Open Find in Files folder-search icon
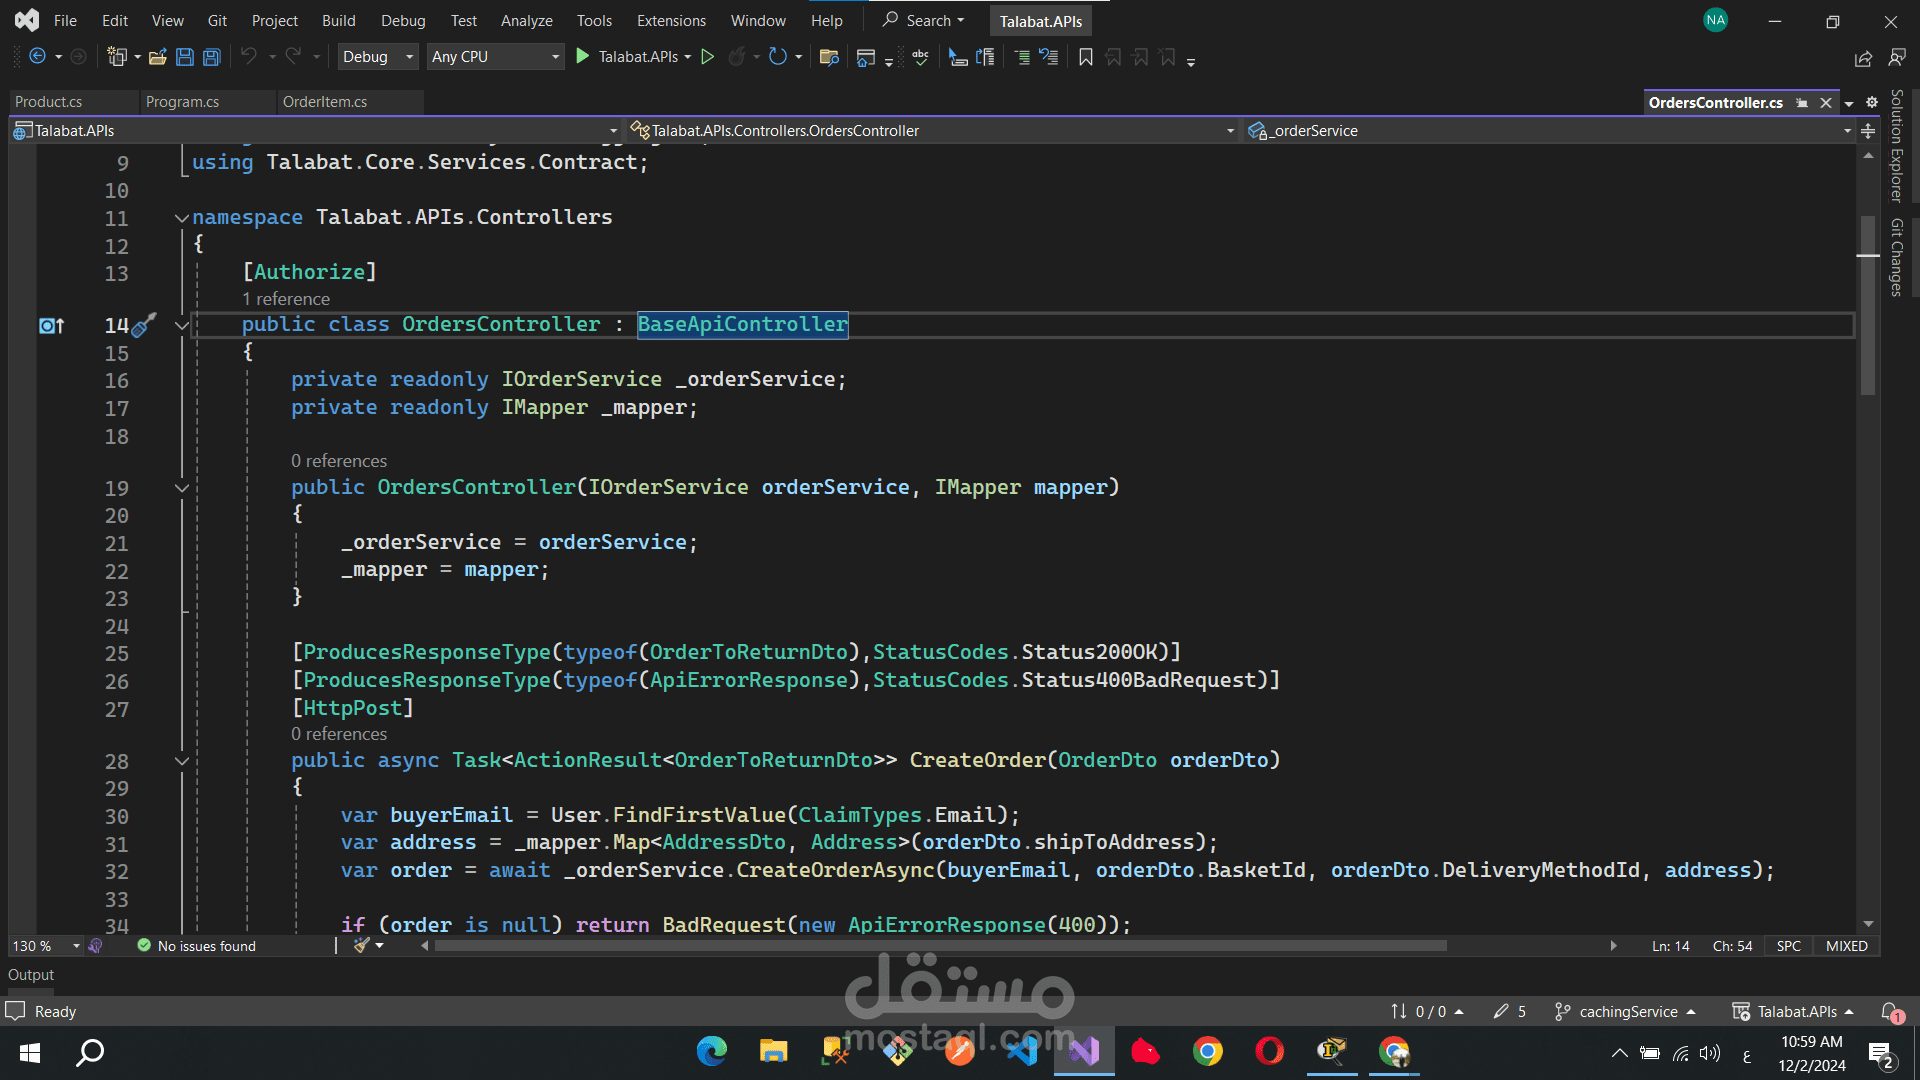Image resolution: width=1920 pixels, height=1080 pixels. [x=829, y=57]
